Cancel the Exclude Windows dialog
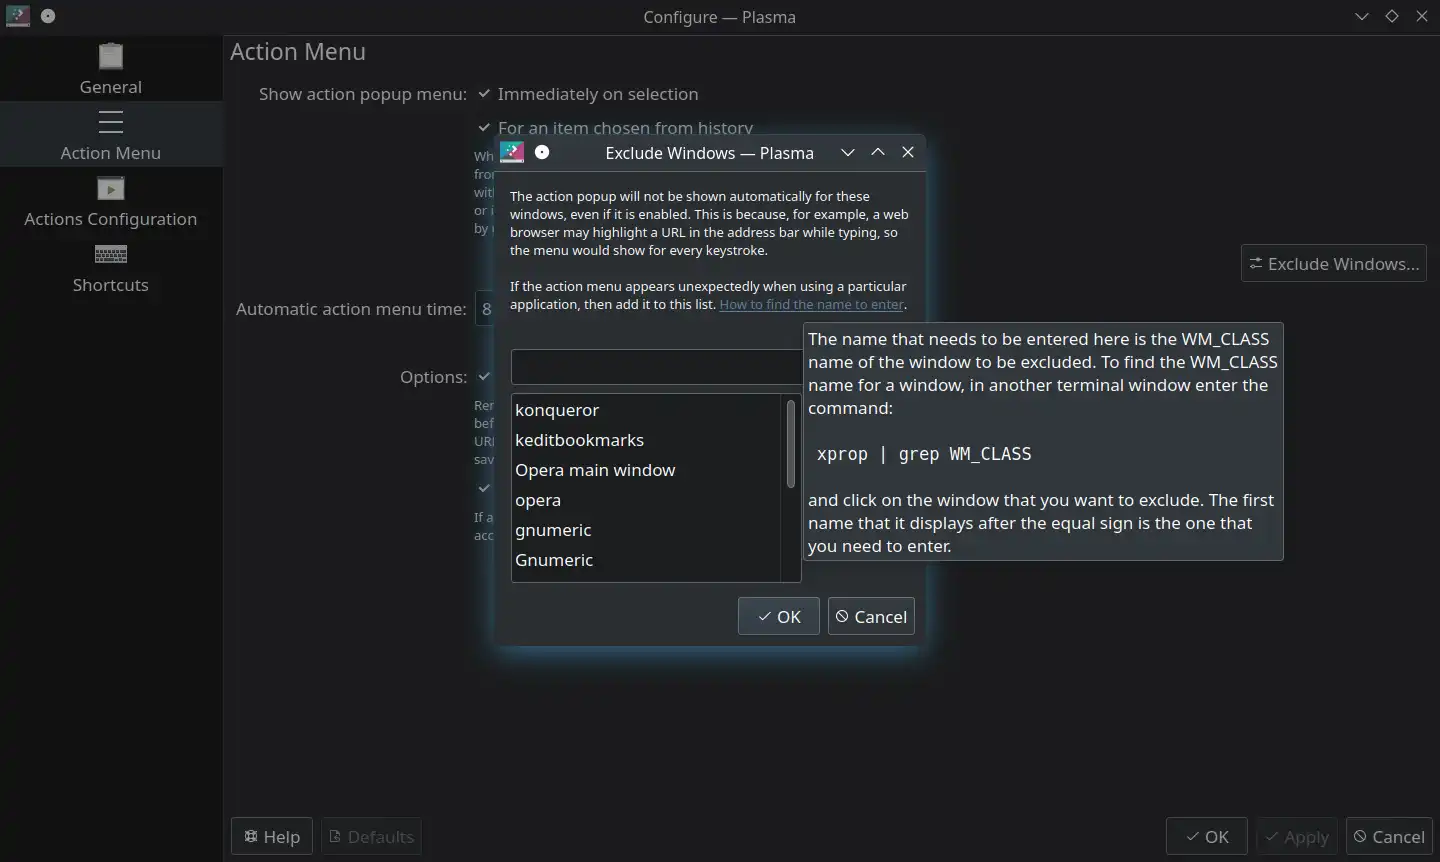1440x862 pixels. (871, 617)
